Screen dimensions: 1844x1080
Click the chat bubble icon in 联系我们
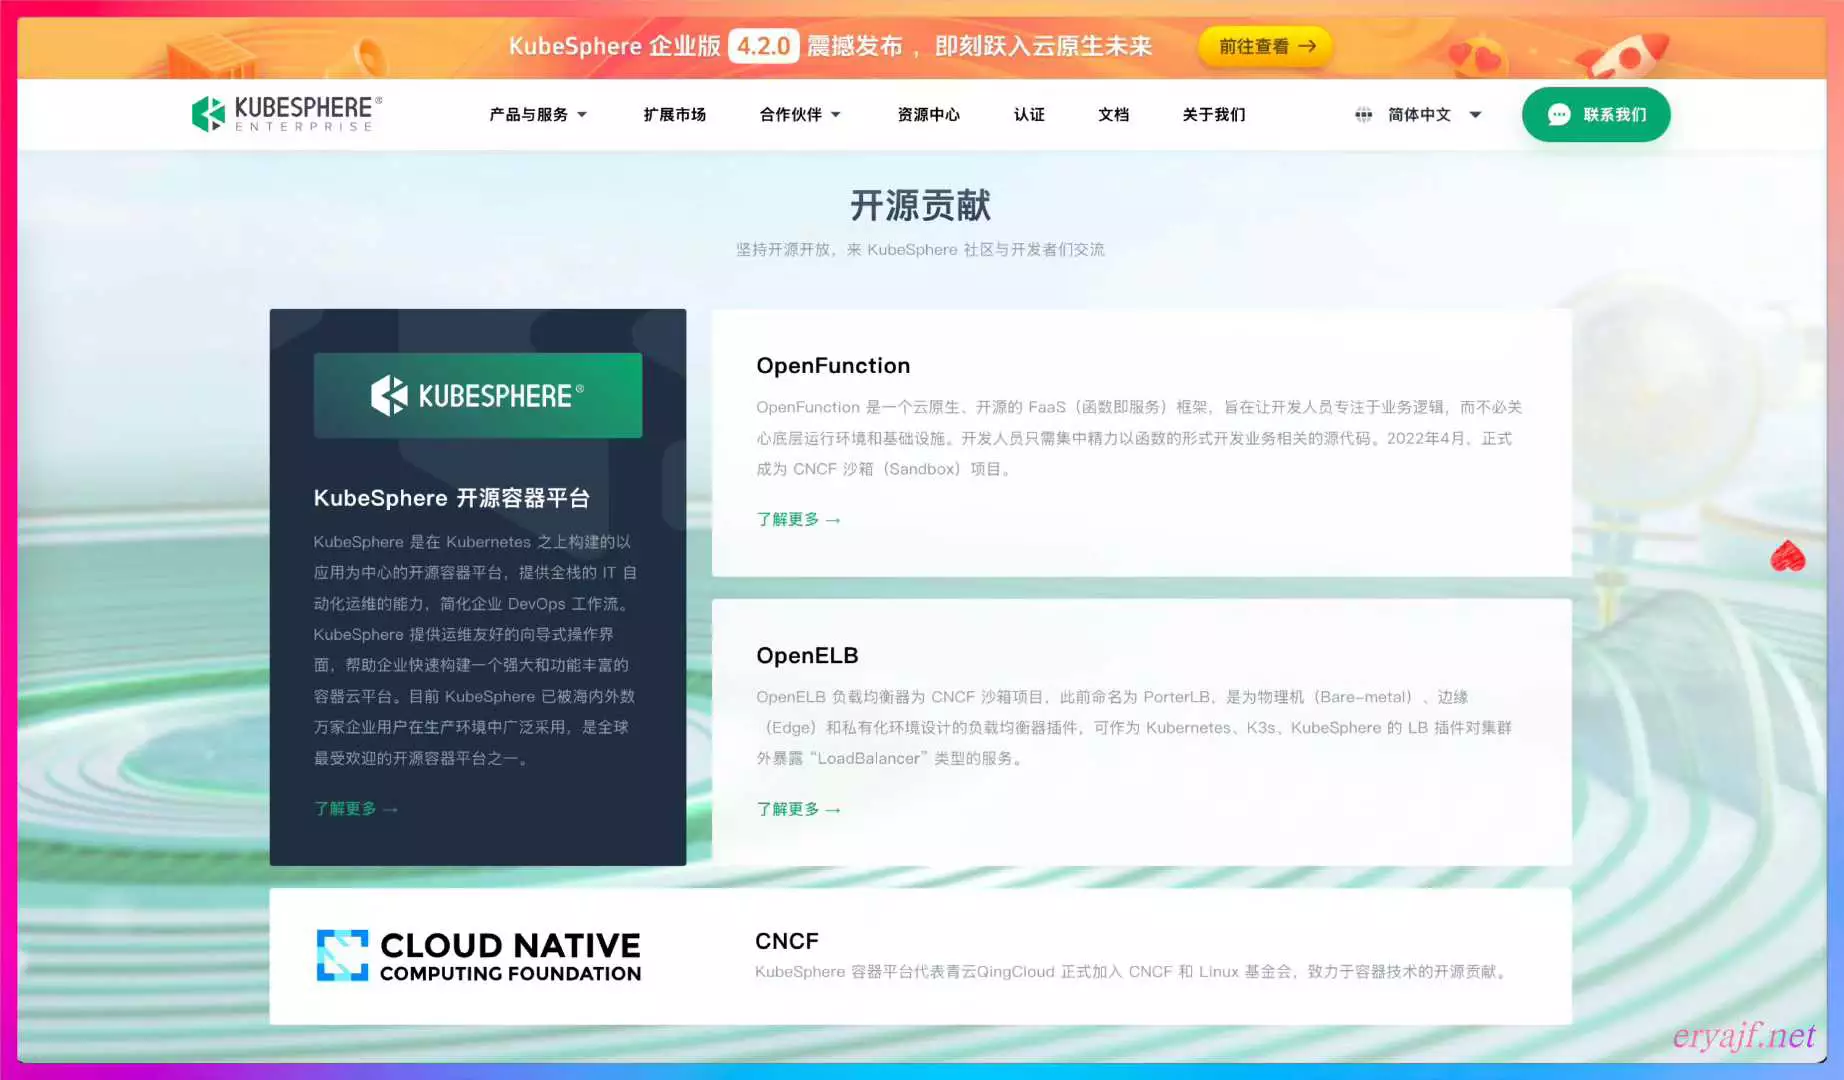click(x=1559, y=115)
